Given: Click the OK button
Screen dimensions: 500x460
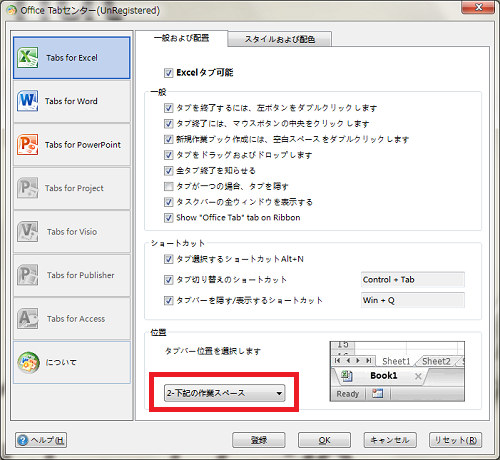Looking at the screenshot, I should pyautogui.click(x=324, y=440).
